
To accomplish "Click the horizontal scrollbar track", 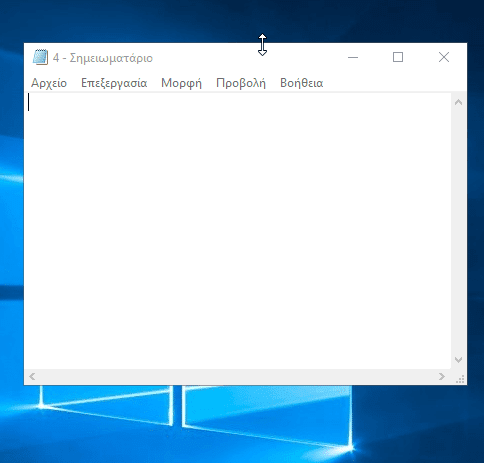I will point(237,377).
